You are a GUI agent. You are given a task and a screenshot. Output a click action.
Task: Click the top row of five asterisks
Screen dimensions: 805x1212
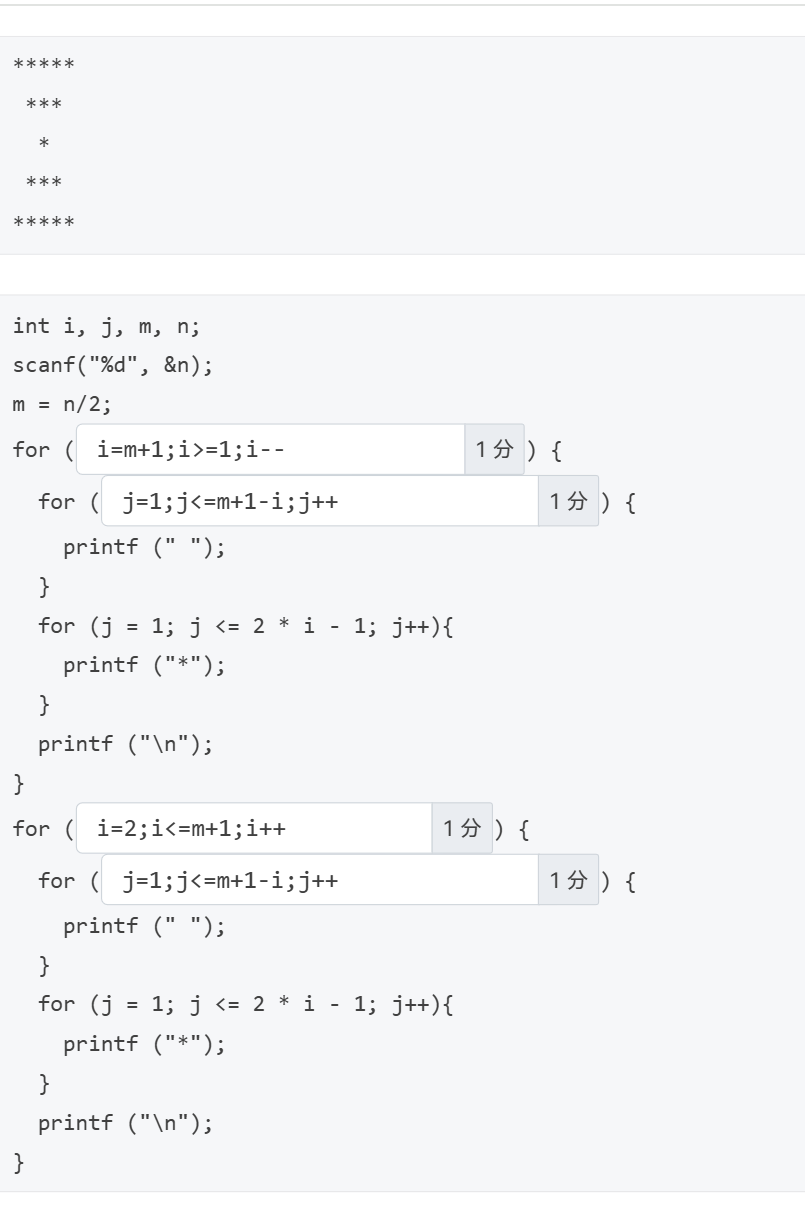pos(43,65)
